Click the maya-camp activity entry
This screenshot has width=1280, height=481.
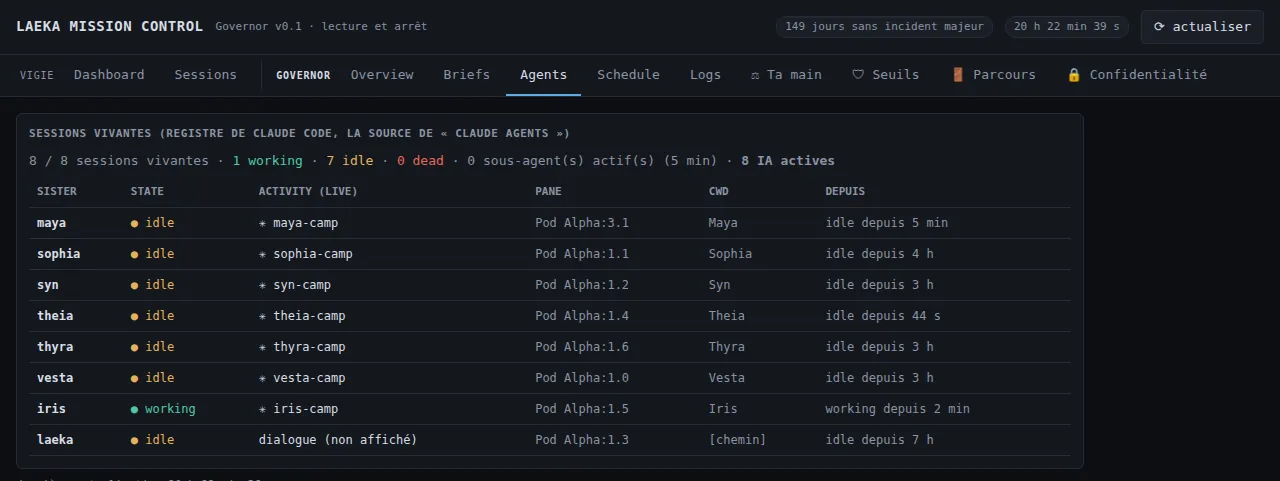[298, 223]
